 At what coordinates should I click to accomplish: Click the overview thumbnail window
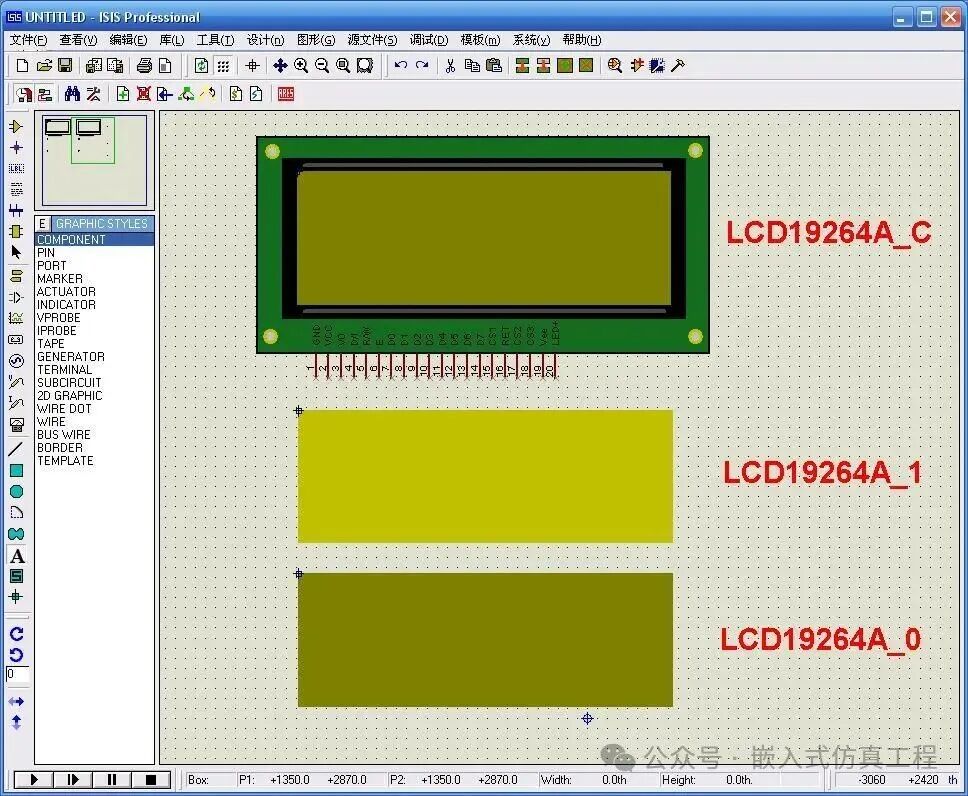[94, 161]
